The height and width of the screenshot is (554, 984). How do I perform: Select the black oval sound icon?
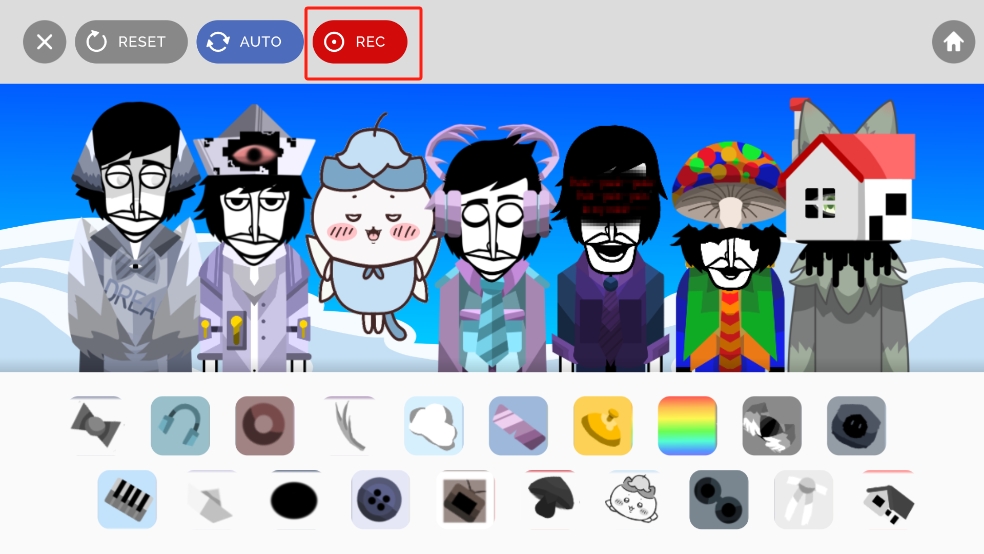coord(294,499)
